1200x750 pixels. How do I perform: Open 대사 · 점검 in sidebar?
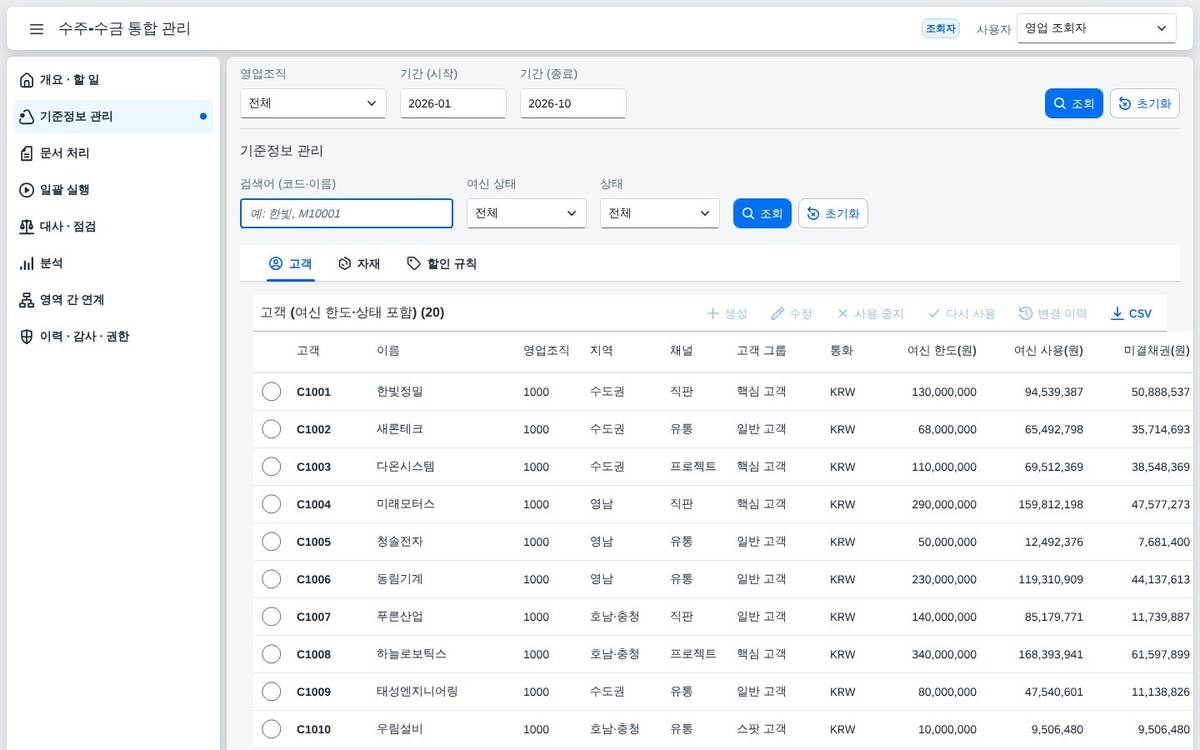(x=113, y=226)
